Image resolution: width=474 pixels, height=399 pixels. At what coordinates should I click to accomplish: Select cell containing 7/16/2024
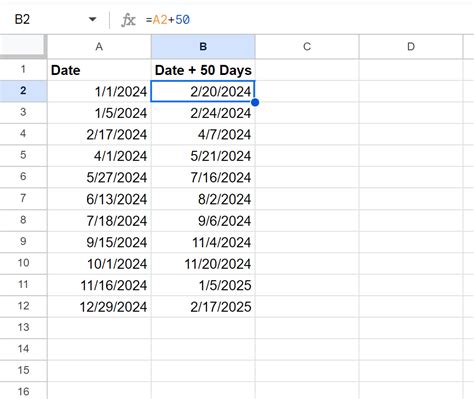[203, 177]
